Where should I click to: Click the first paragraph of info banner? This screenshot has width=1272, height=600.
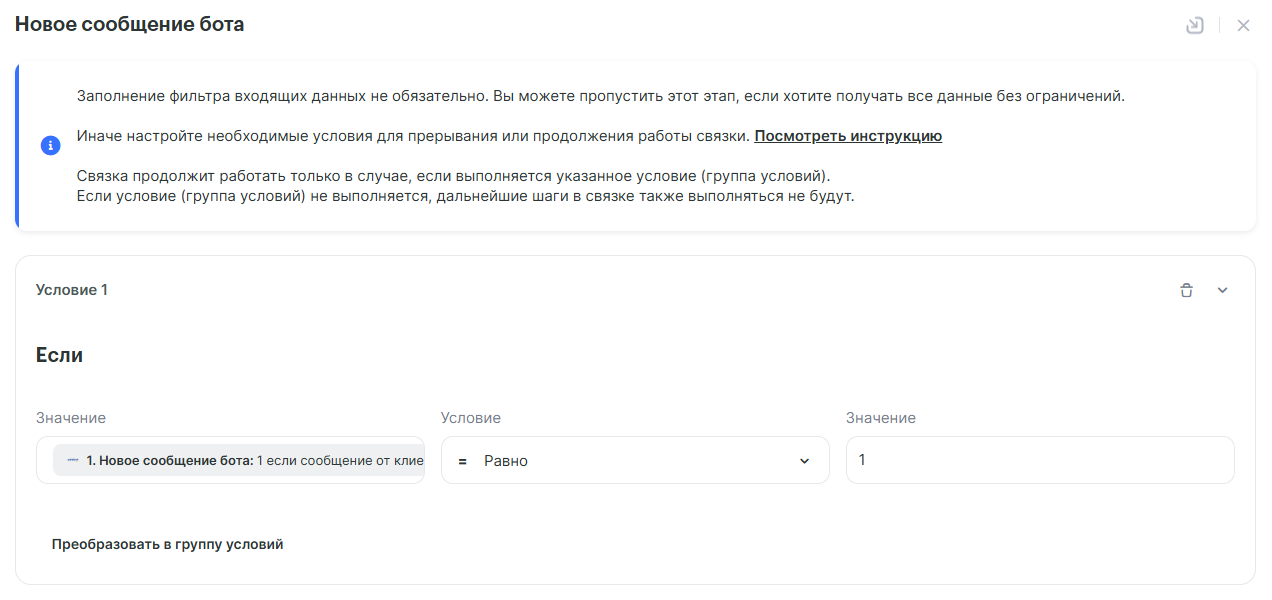point(600,97)
